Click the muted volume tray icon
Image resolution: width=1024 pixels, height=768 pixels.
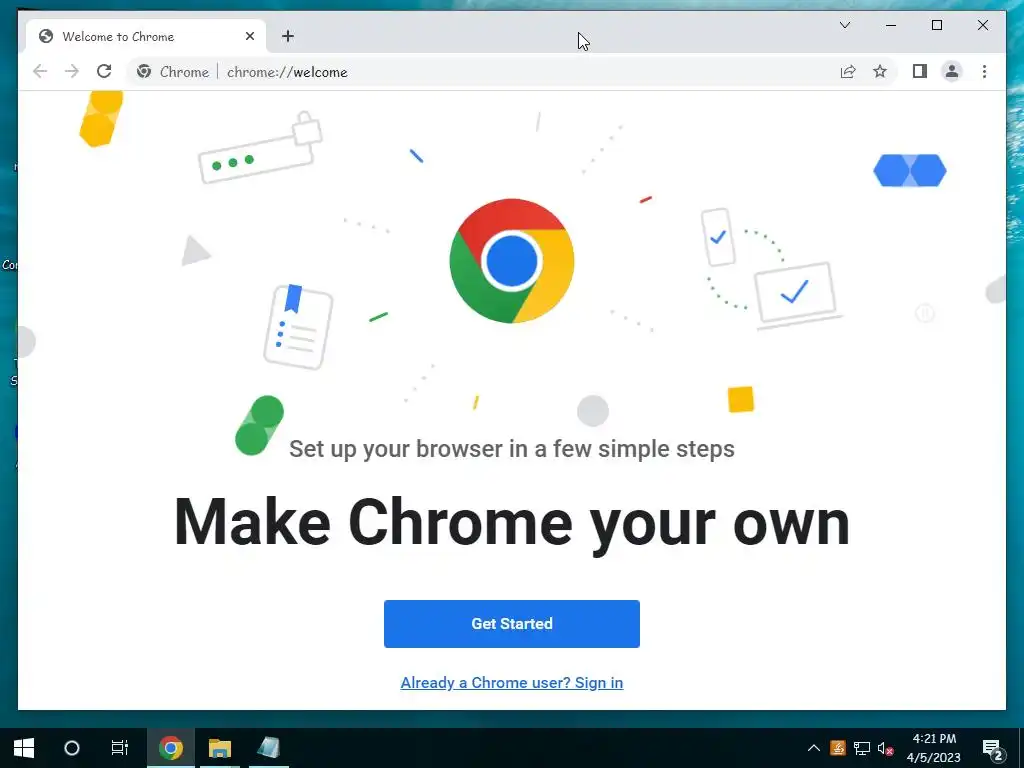tap(886, 748)
